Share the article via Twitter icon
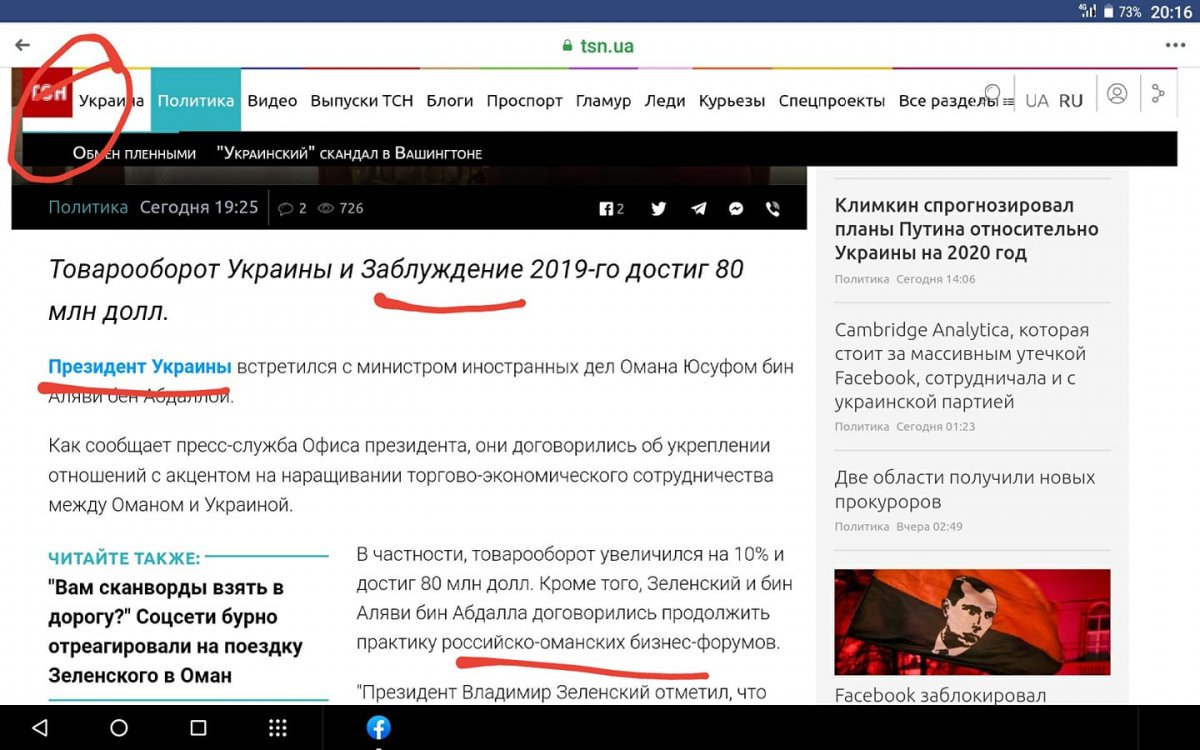This screenshot has height=750, width=1200. pos(658,208)
